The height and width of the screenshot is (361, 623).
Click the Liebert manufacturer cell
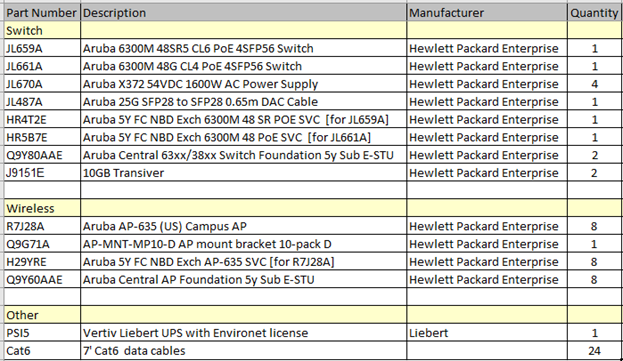[x=487, y=332]
